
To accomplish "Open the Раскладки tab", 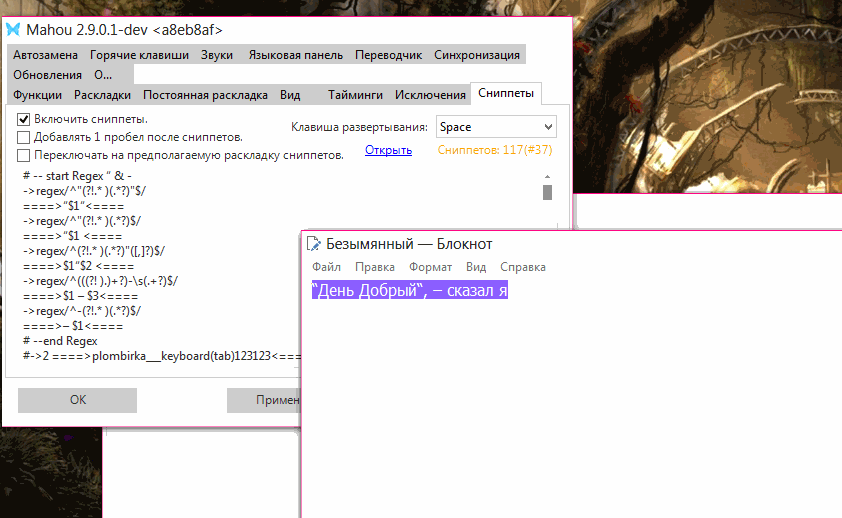I will pyautogui.click(x=103, y=95).
